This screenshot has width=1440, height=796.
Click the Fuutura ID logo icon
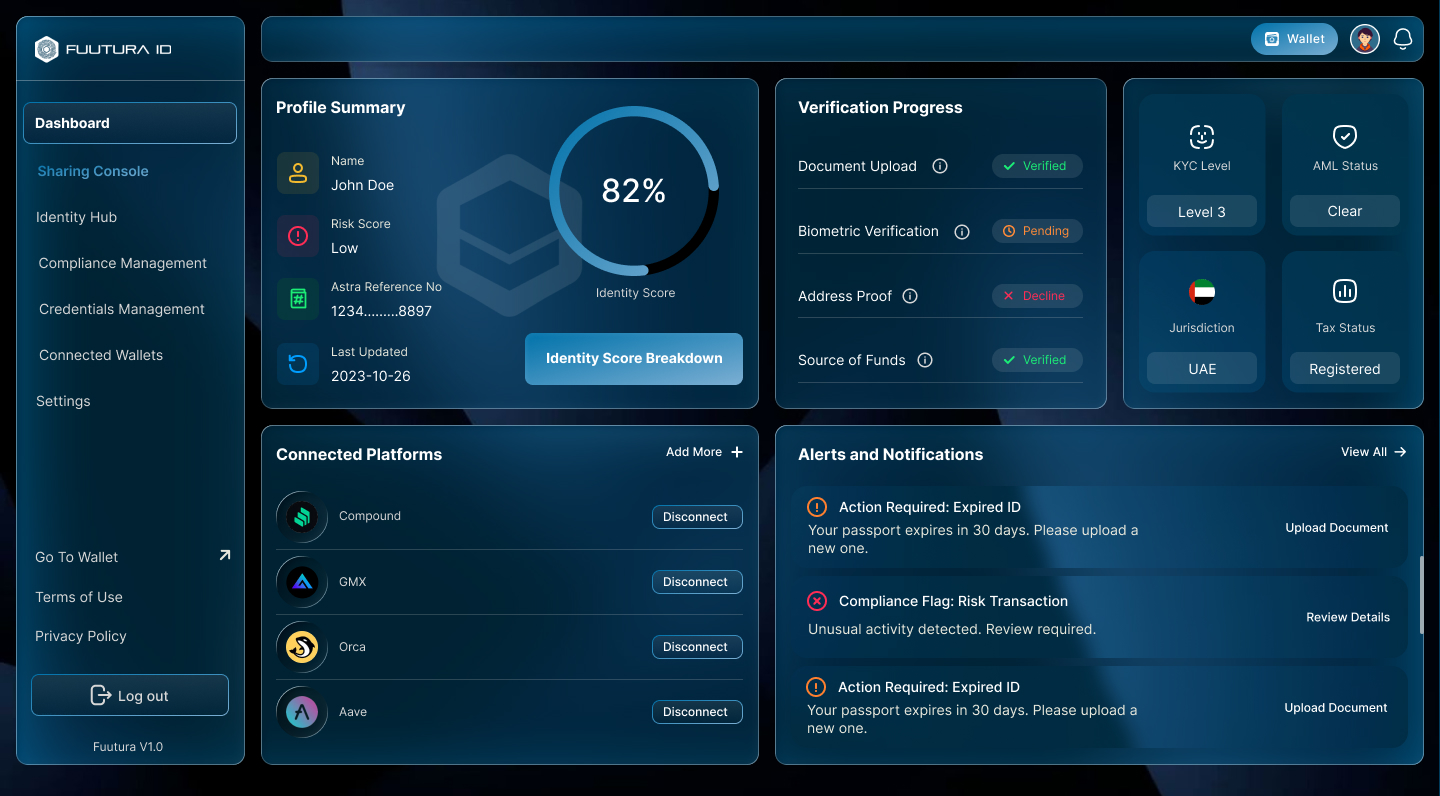[x=47, y=49]
